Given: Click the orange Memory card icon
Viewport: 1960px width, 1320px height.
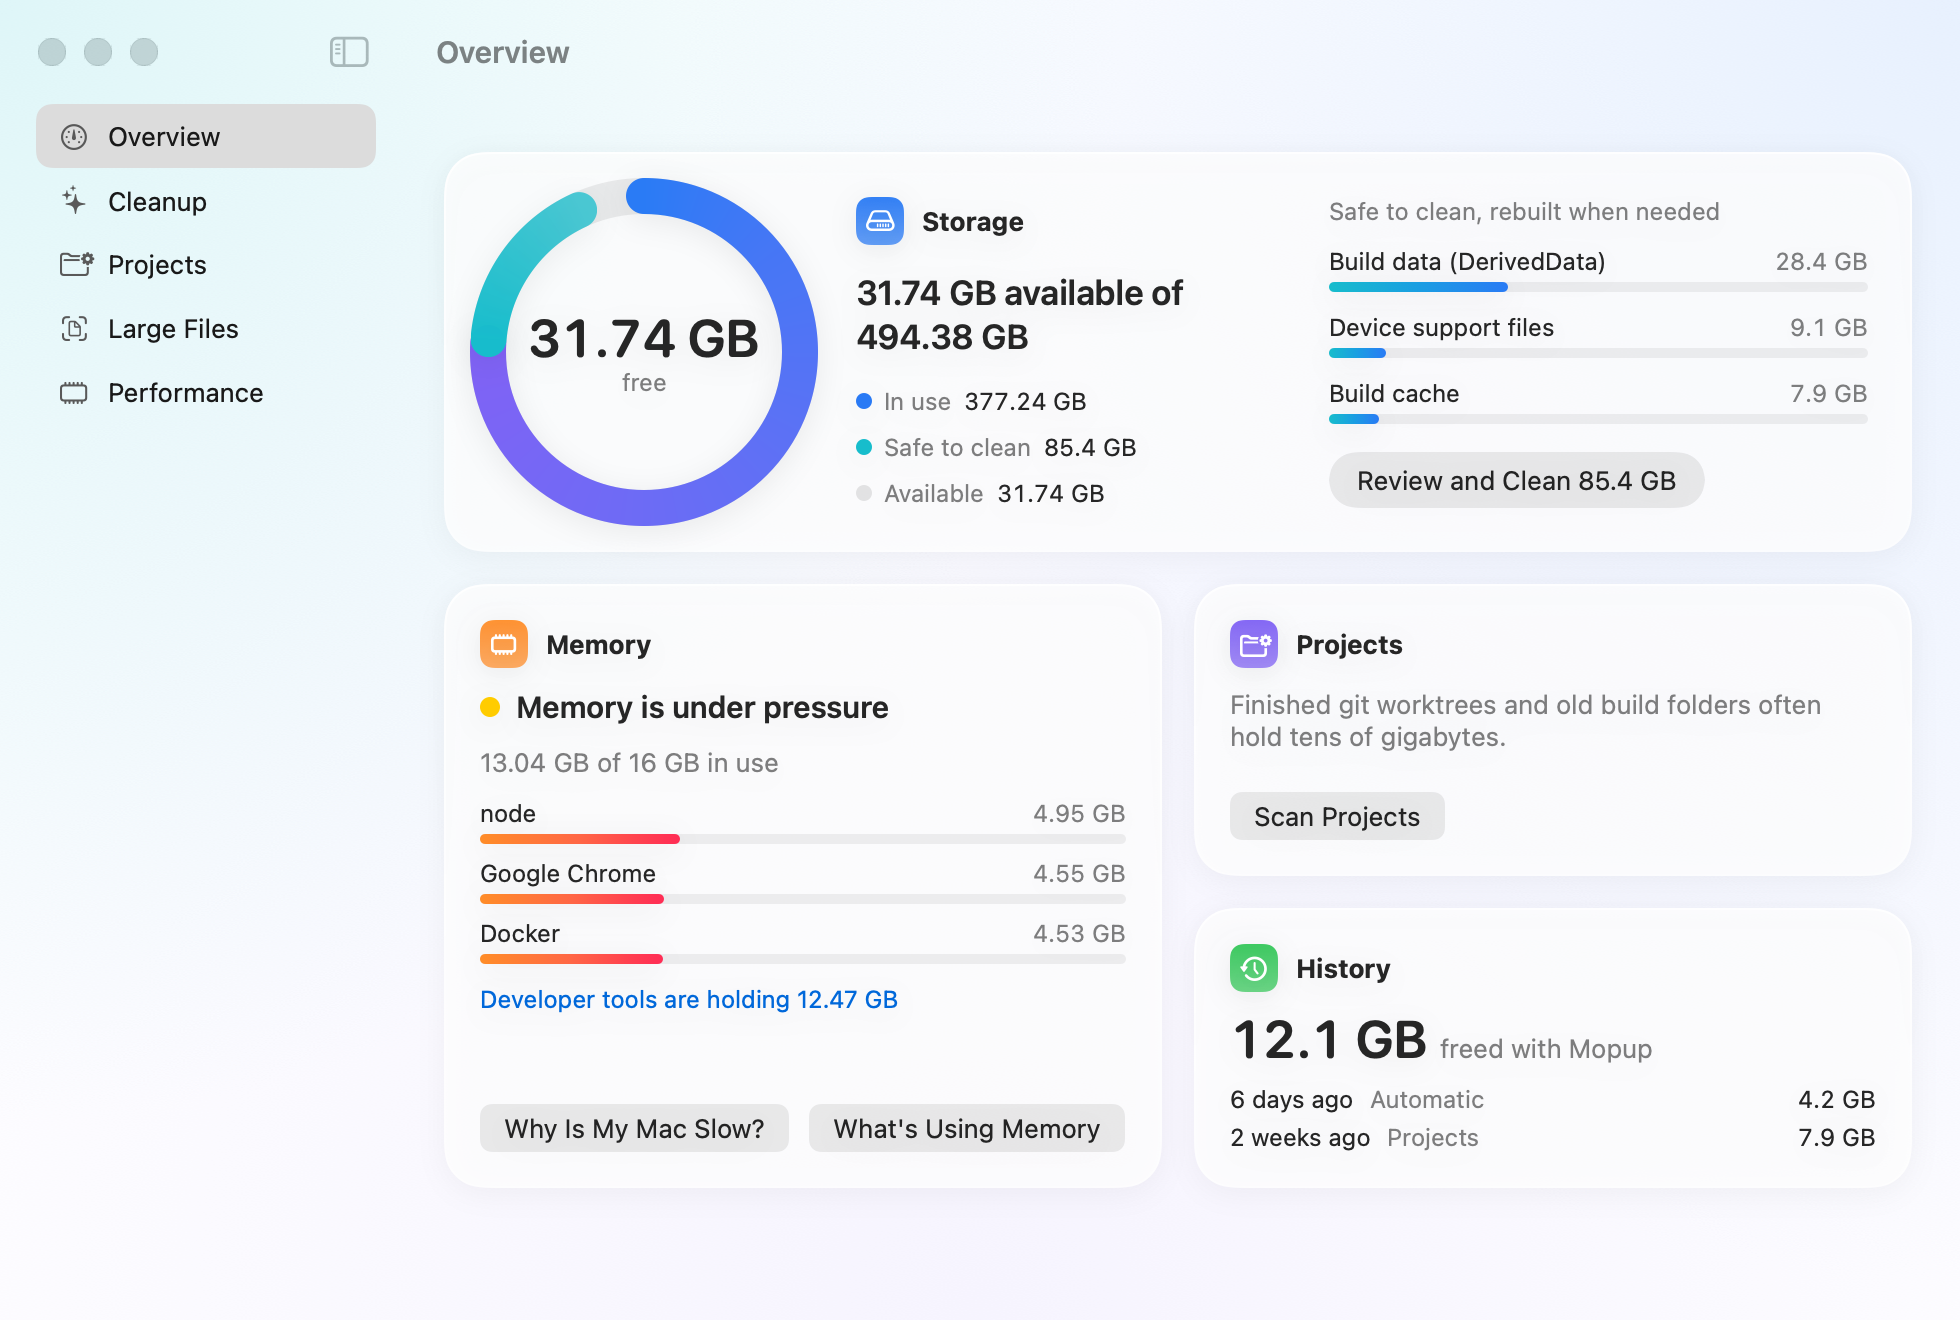Looking at the screenshot, I should [504, 644].
